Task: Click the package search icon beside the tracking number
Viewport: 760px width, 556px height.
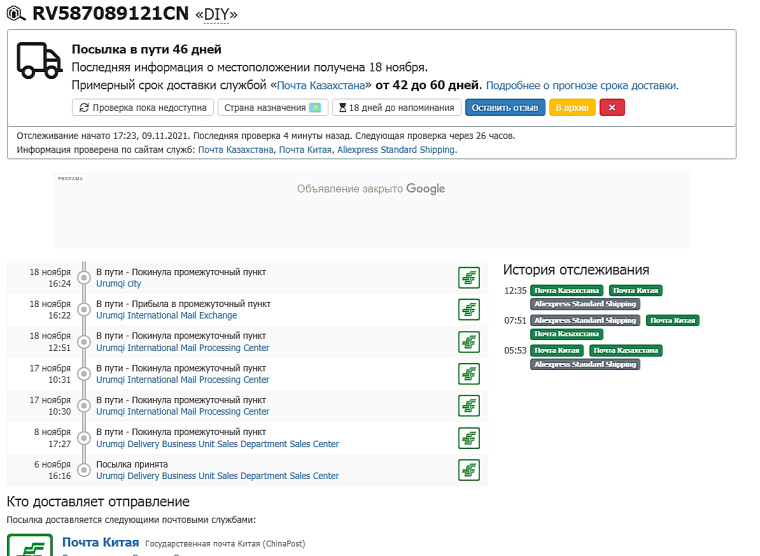Action: click(16, 14)
